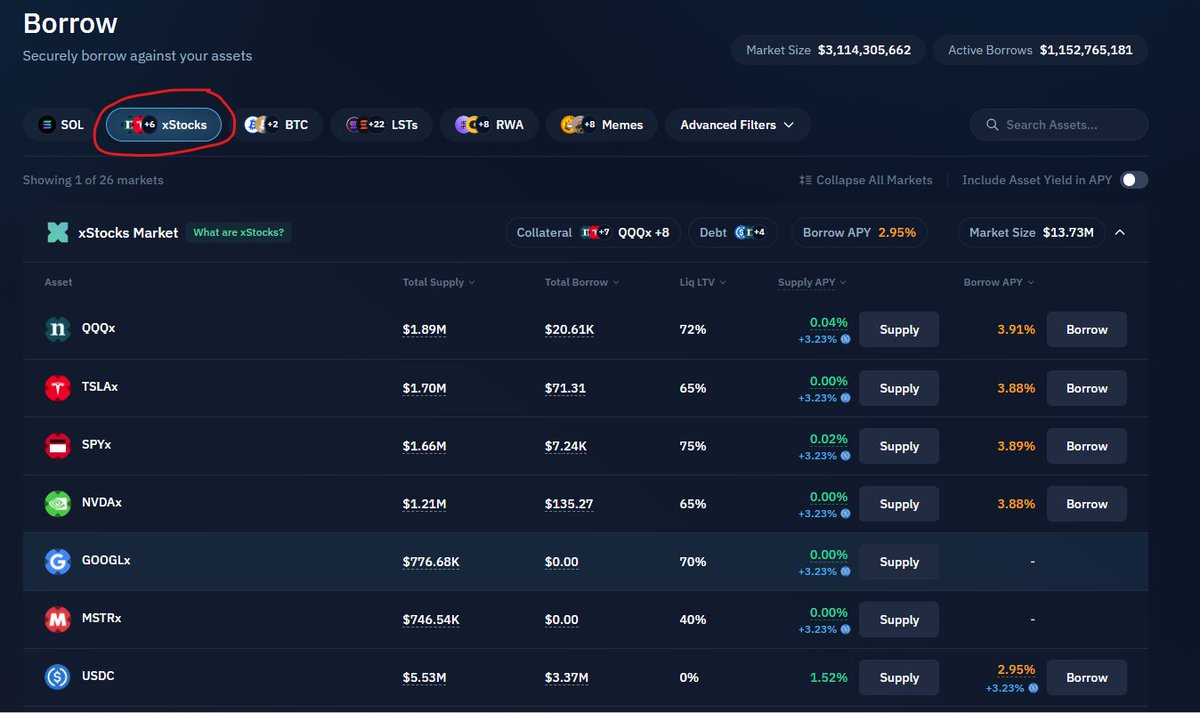Click USDC total borrow $3.37M
This screenshot has height=713, width=1200.
click(x=567, y=678)
